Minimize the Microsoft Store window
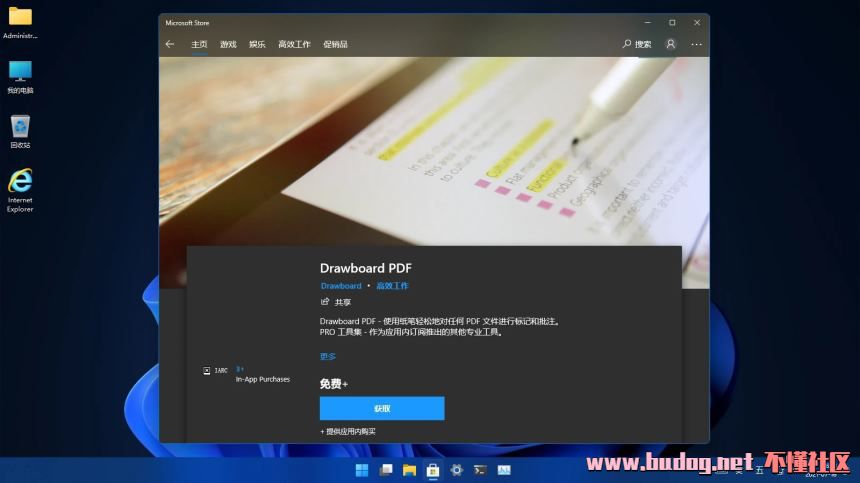 point(648,22)
